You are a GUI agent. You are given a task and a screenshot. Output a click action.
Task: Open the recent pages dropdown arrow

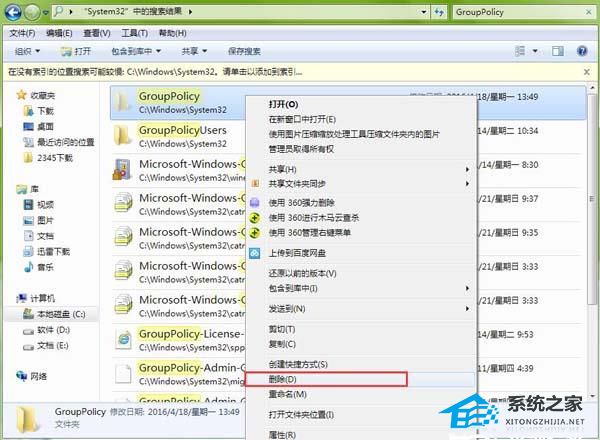tap(46, 13)
